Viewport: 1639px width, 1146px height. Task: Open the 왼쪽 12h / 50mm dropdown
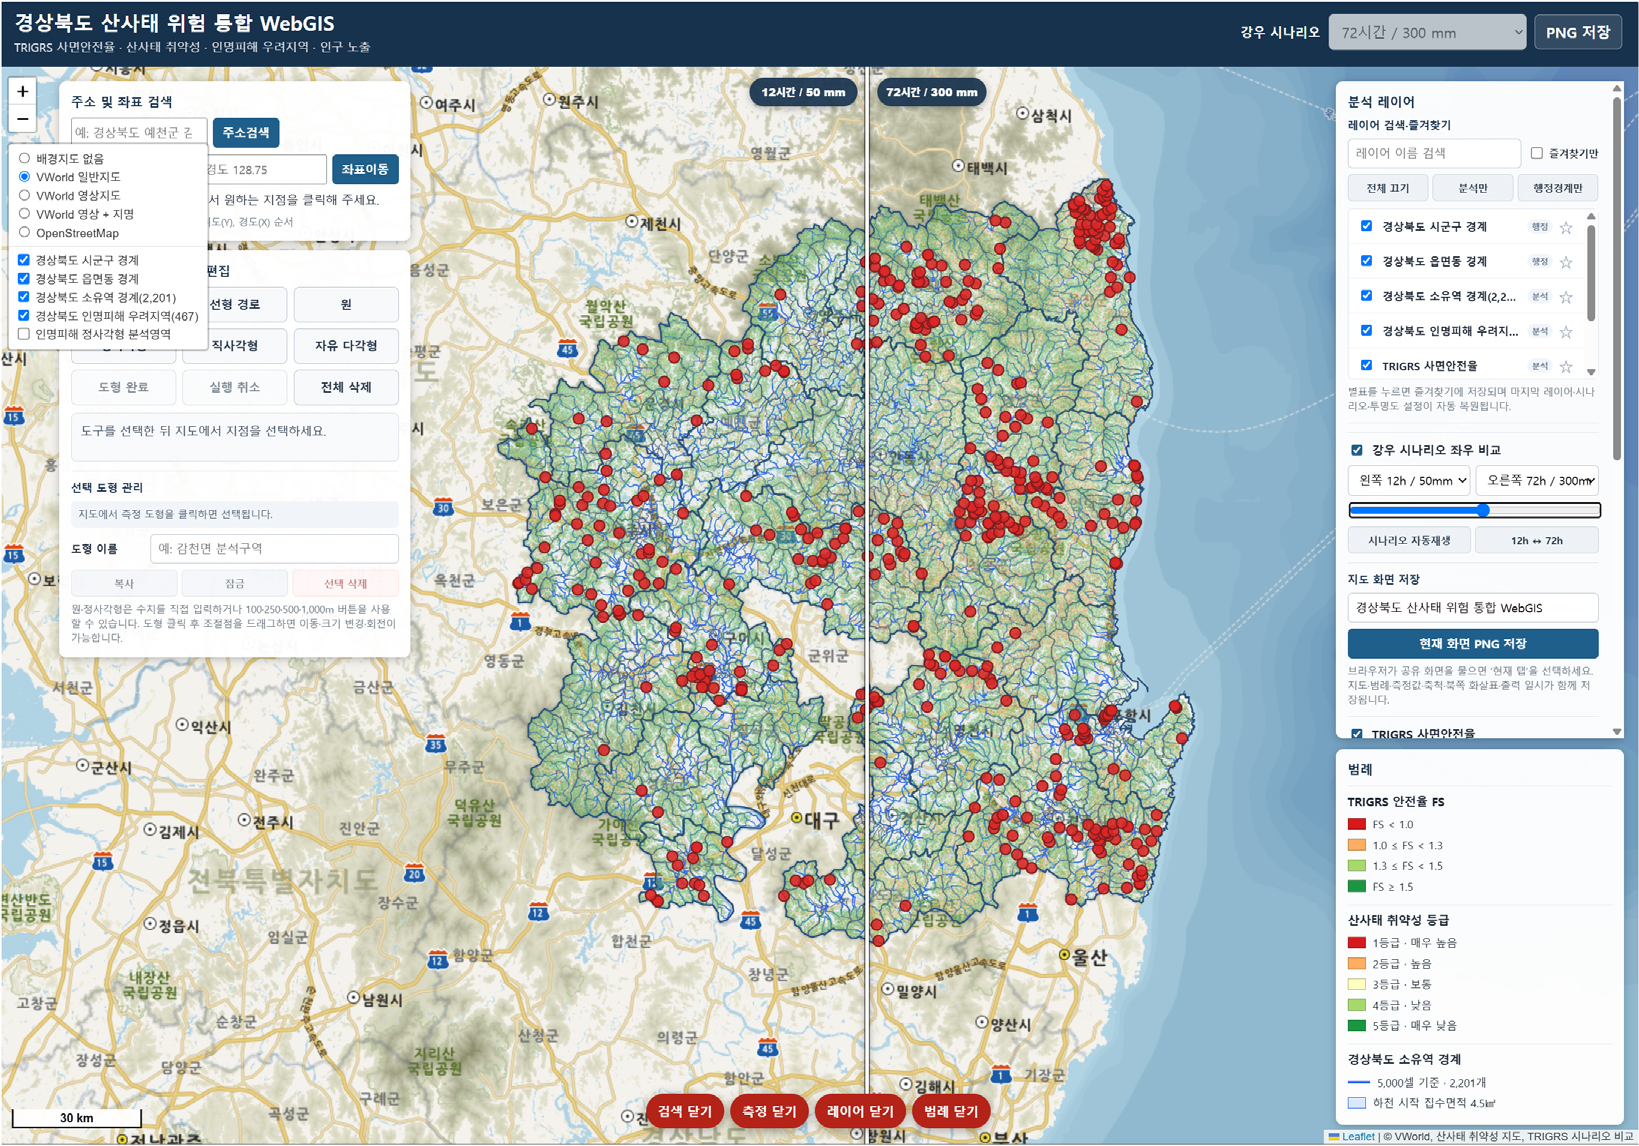1409,481
